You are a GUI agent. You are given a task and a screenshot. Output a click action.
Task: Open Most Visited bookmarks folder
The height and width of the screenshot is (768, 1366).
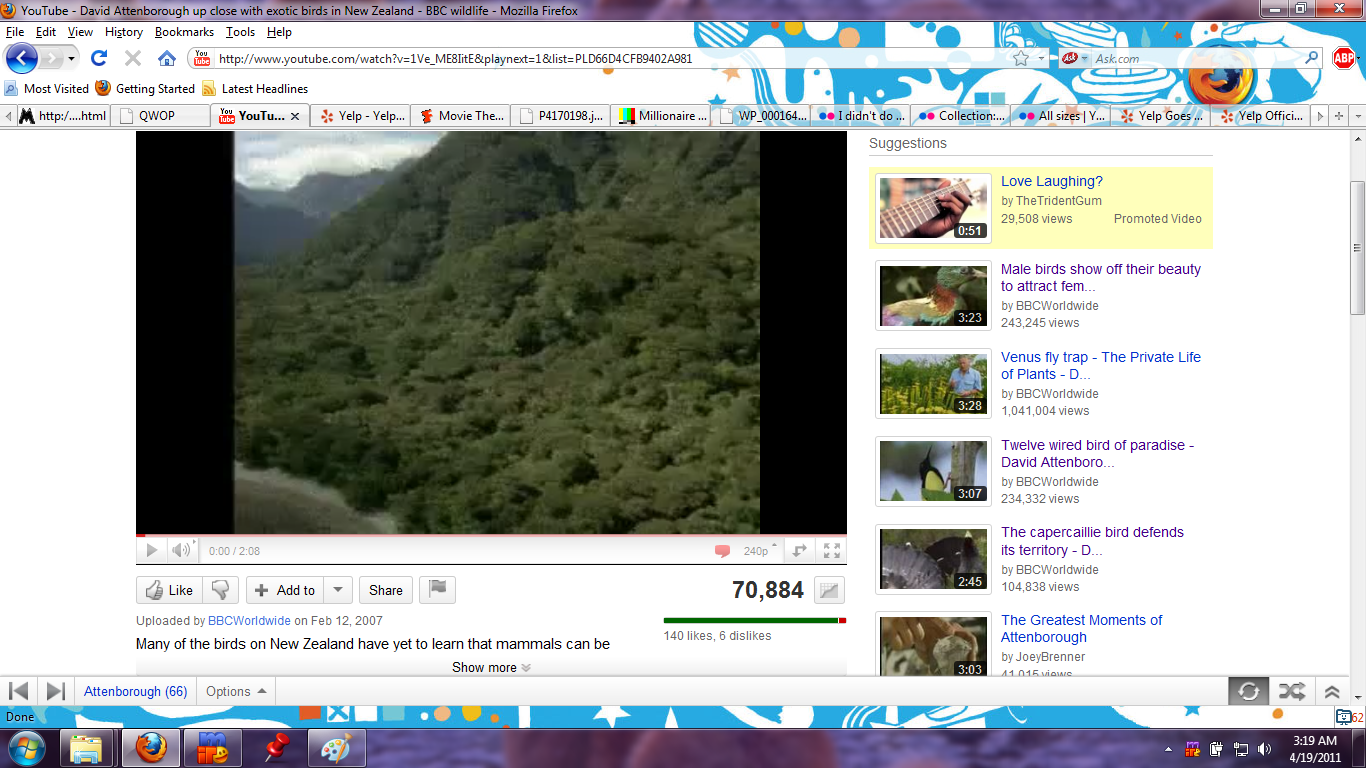coord(47,88)
